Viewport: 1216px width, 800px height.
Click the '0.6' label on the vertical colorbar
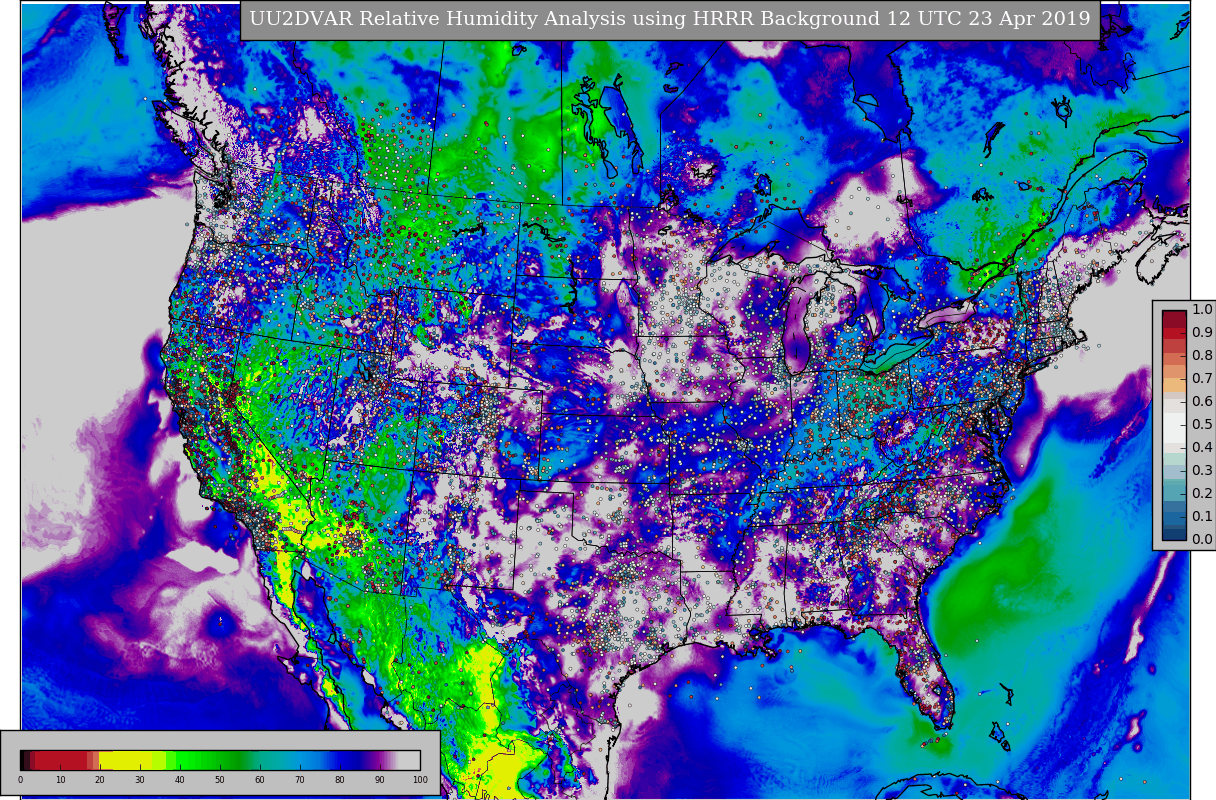click(1202, 402)
